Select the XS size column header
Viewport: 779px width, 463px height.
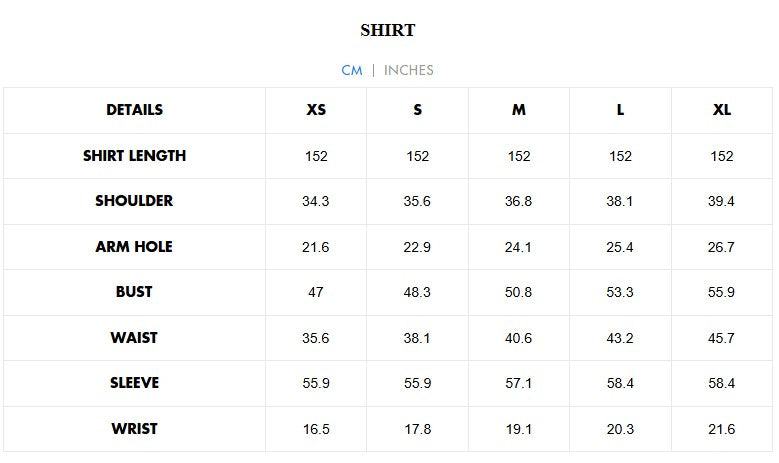(x=316, y=110)
